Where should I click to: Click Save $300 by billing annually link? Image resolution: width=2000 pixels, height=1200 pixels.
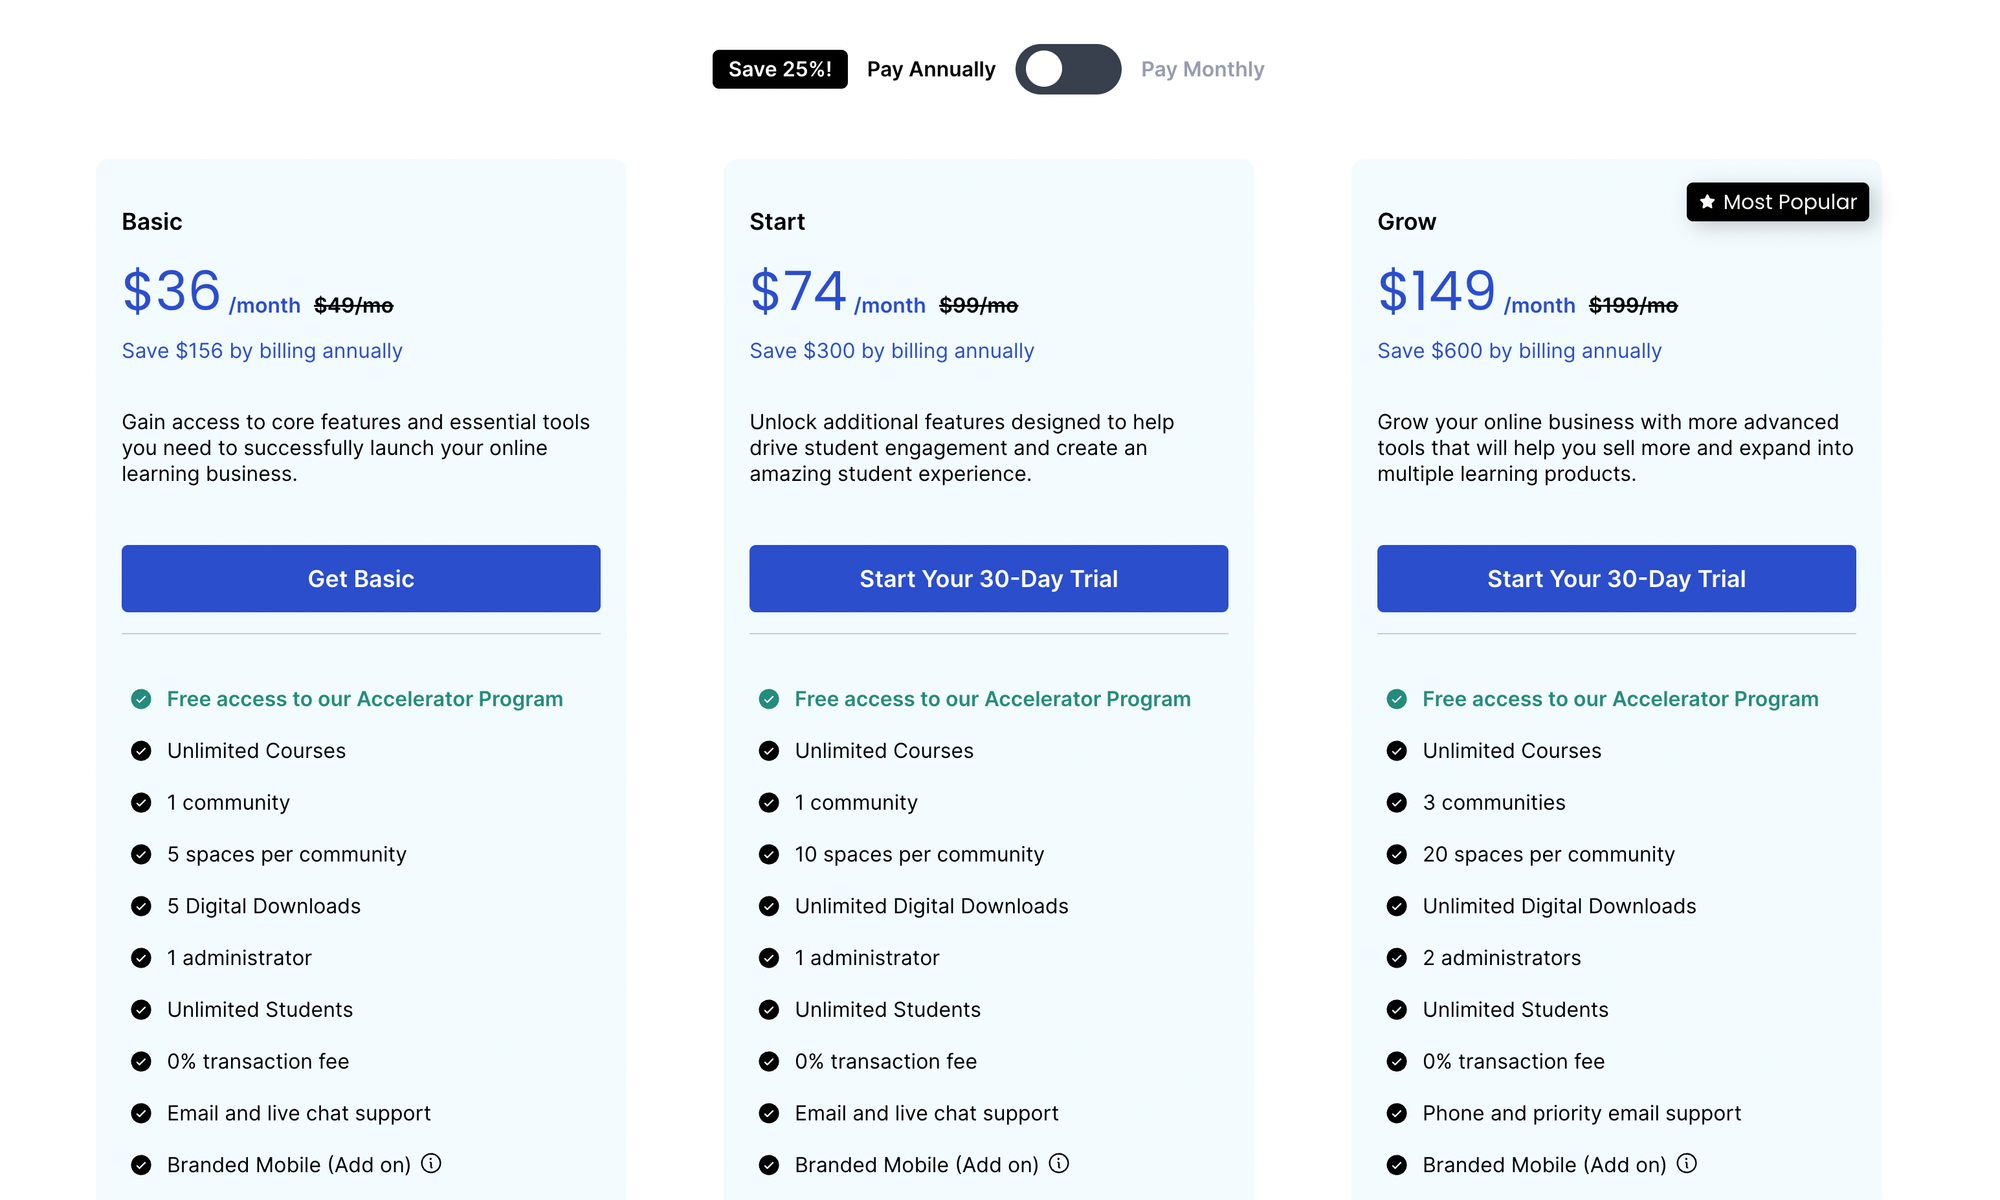891,351
